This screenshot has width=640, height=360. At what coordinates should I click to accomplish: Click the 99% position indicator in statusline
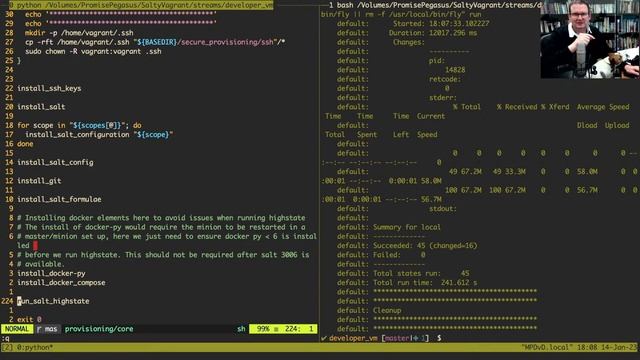[x=263, y=329]
